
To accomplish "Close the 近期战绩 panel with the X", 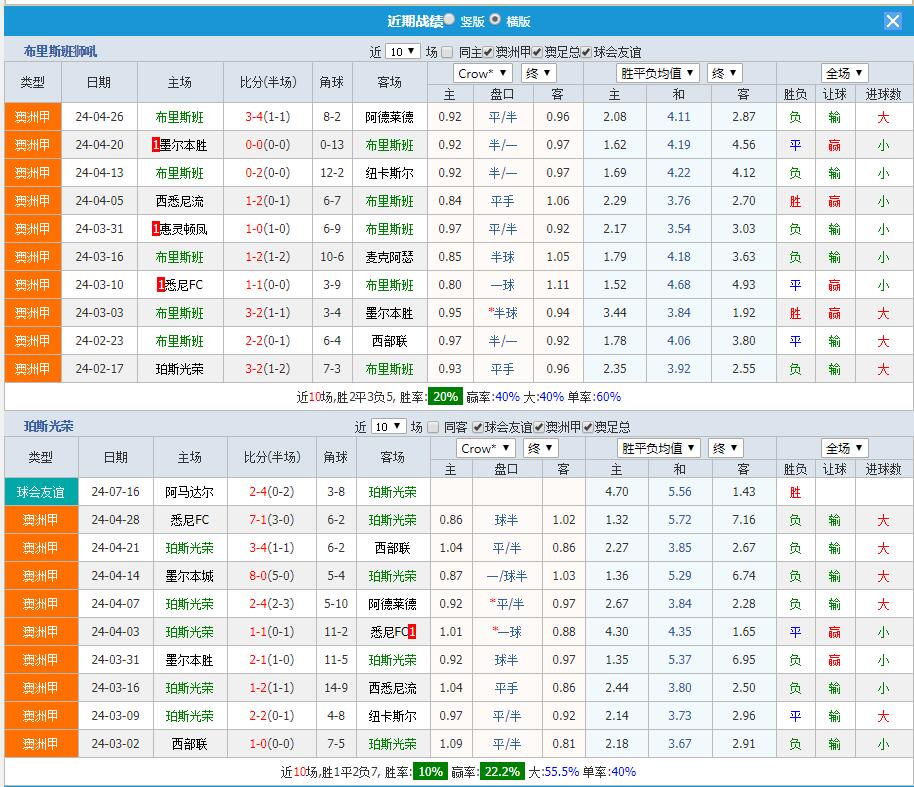I will (x=892, y=21).
